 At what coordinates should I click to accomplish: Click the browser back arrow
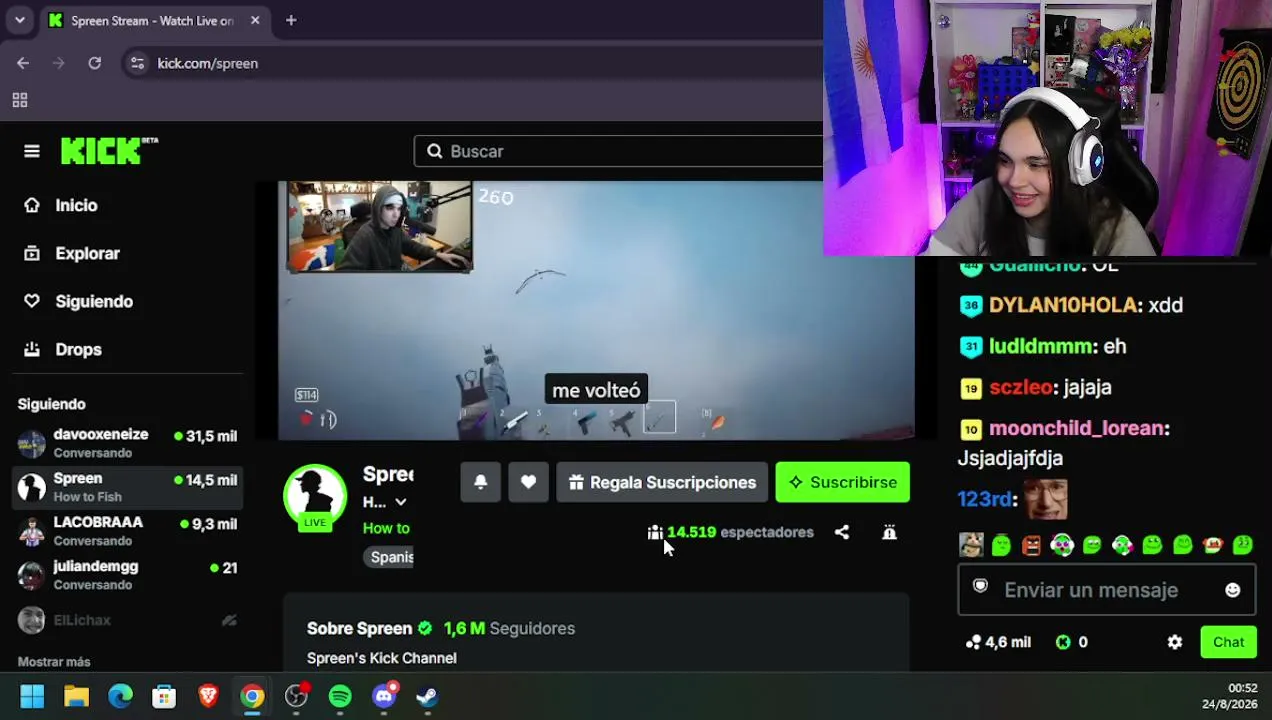coord(23,63)
